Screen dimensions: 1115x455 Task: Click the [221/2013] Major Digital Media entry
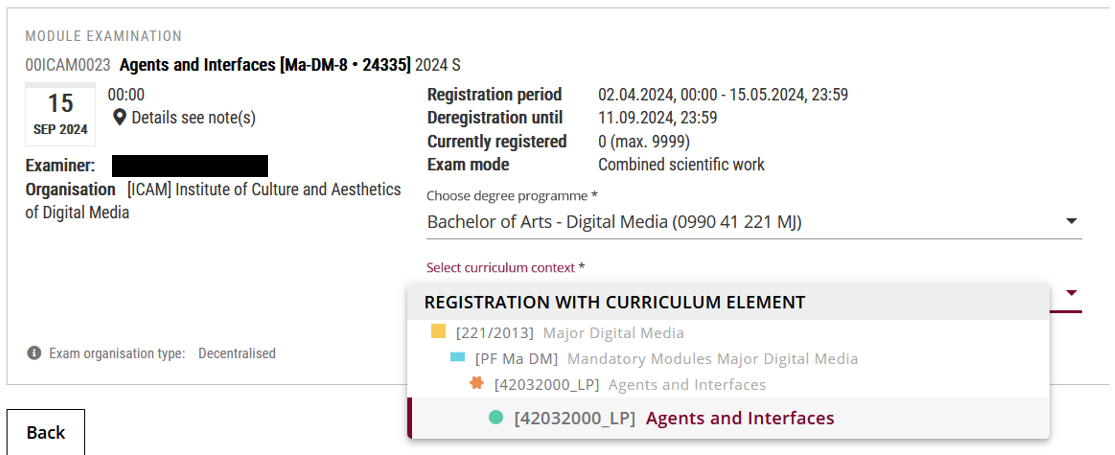point(558,332)
